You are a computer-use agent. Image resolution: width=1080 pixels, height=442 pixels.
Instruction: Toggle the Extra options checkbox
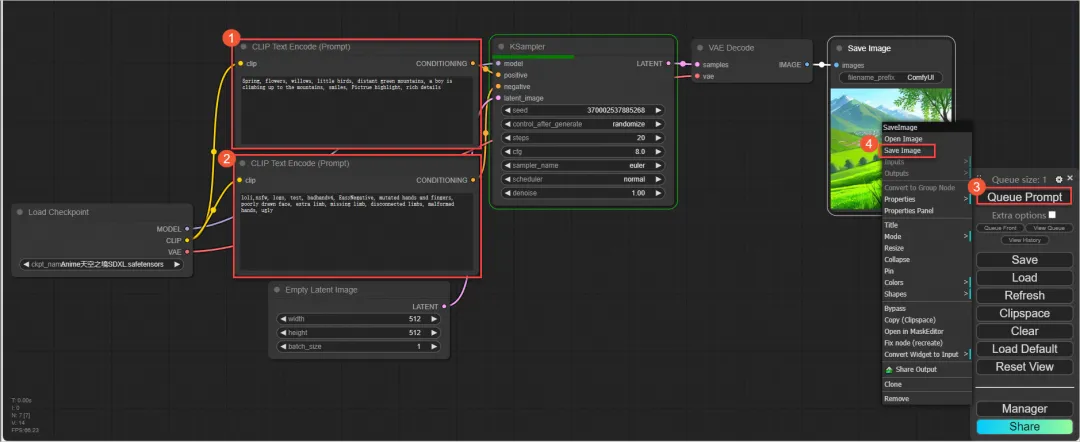click(1052, 215)
